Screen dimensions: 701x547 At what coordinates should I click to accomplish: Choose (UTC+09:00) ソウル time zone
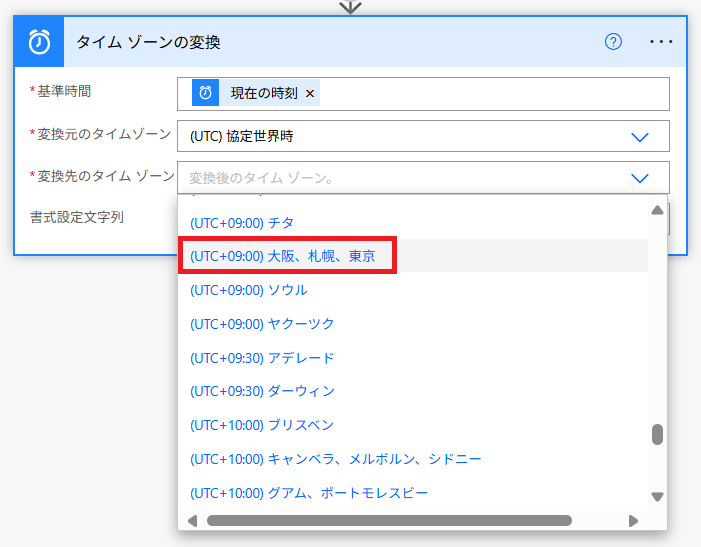(x=248, y=290)
